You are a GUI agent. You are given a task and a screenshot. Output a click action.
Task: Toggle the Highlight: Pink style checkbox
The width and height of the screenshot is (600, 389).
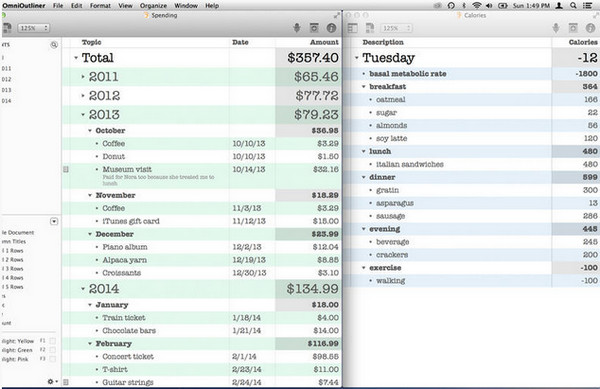click(x=52, y=359)
